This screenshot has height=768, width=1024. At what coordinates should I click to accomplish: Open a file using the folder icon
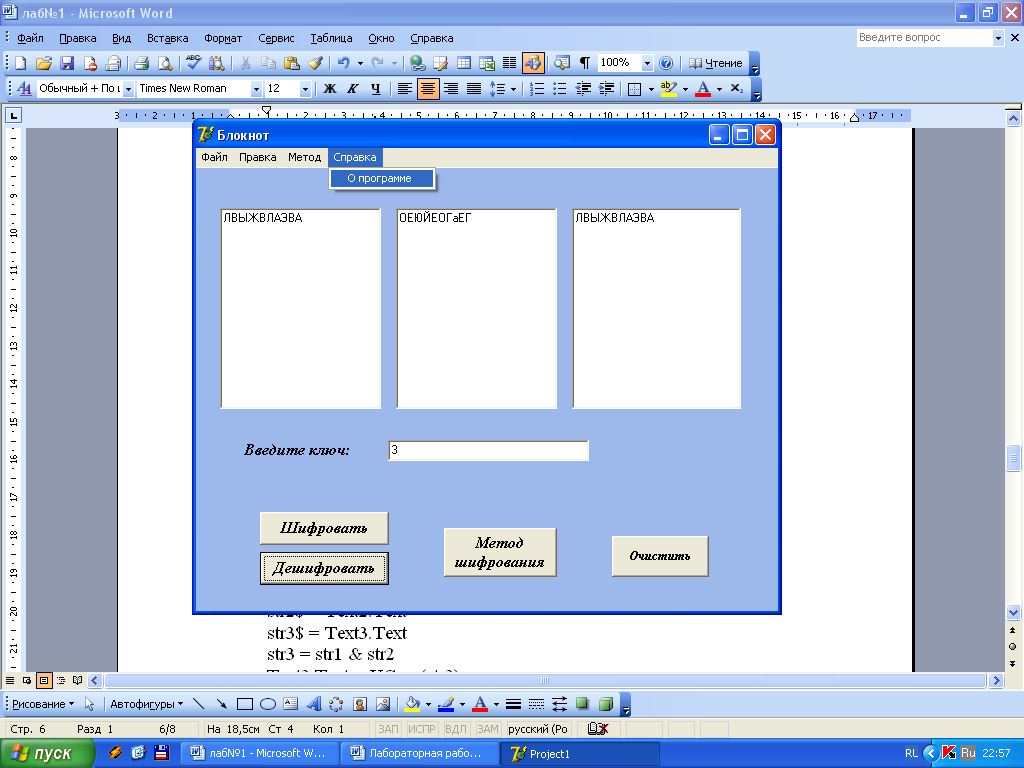click(x=44, y=63)
